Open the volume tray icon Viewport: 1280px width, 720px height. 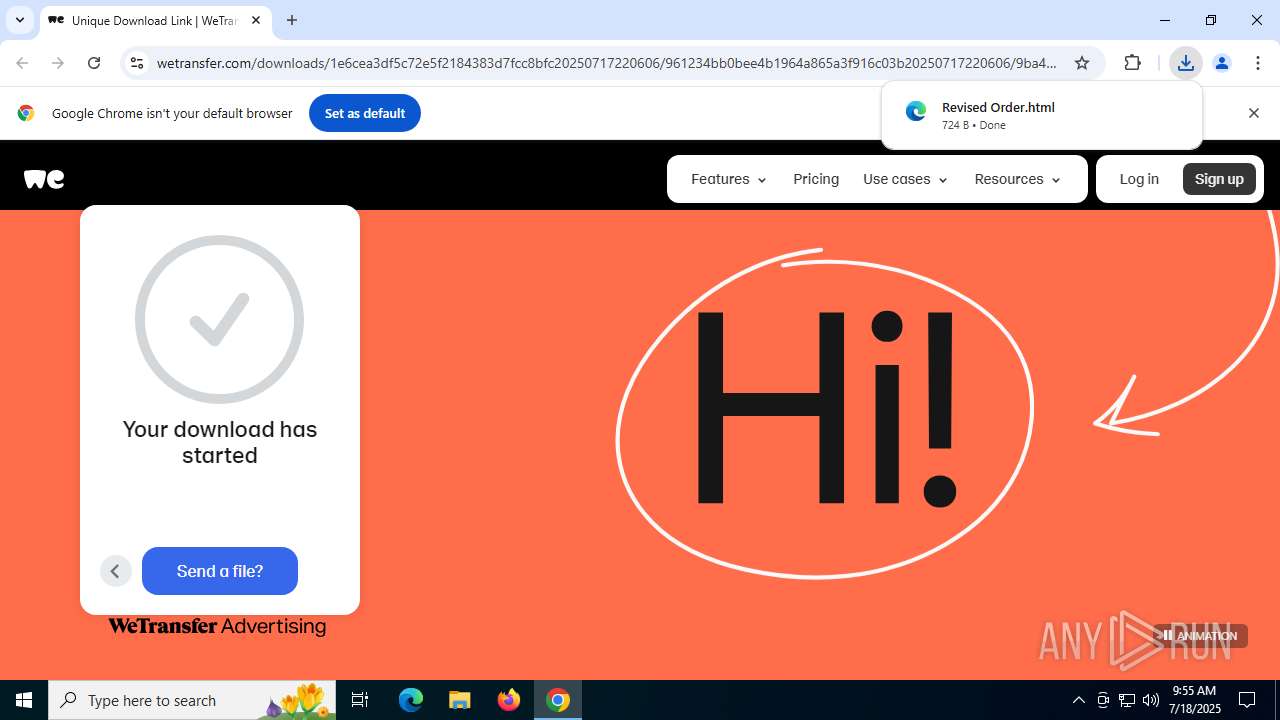1151,700
